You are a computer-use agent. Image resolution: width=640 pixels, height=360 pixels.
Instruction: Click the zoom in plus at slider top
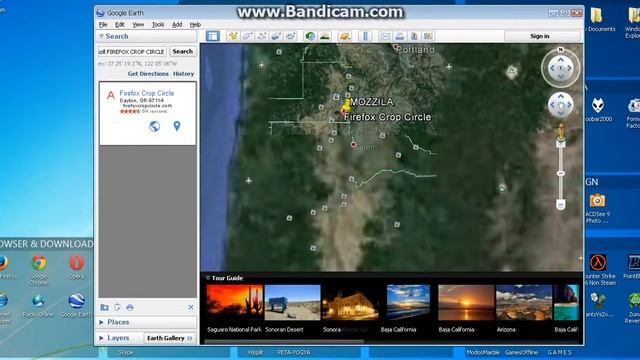point(561,143)
